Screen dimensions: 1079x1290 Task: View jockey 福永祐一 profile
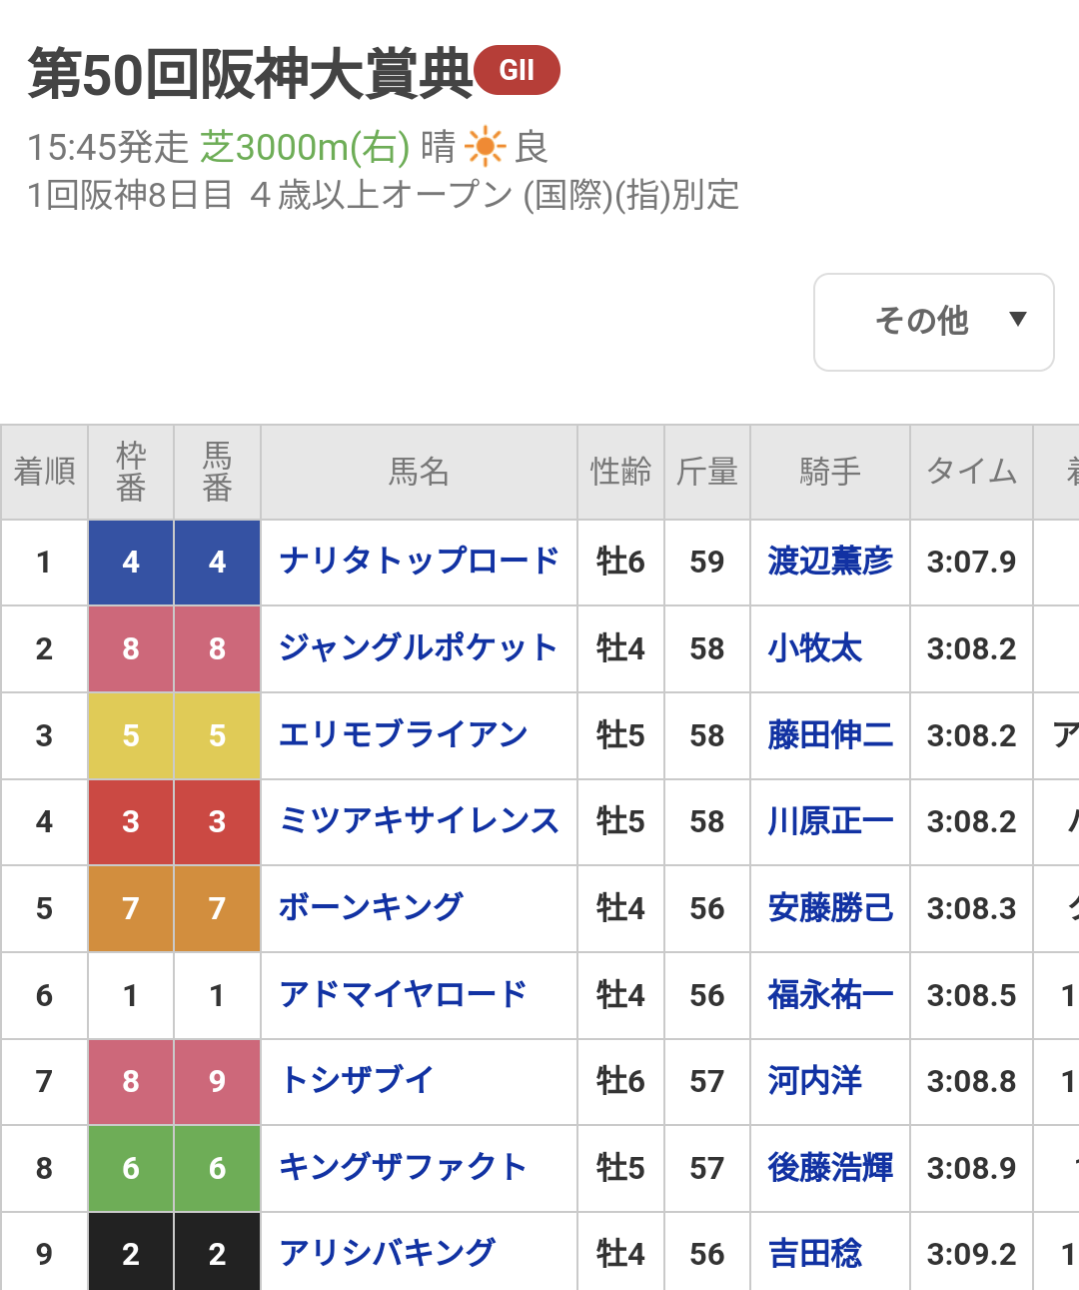[829, 995]
